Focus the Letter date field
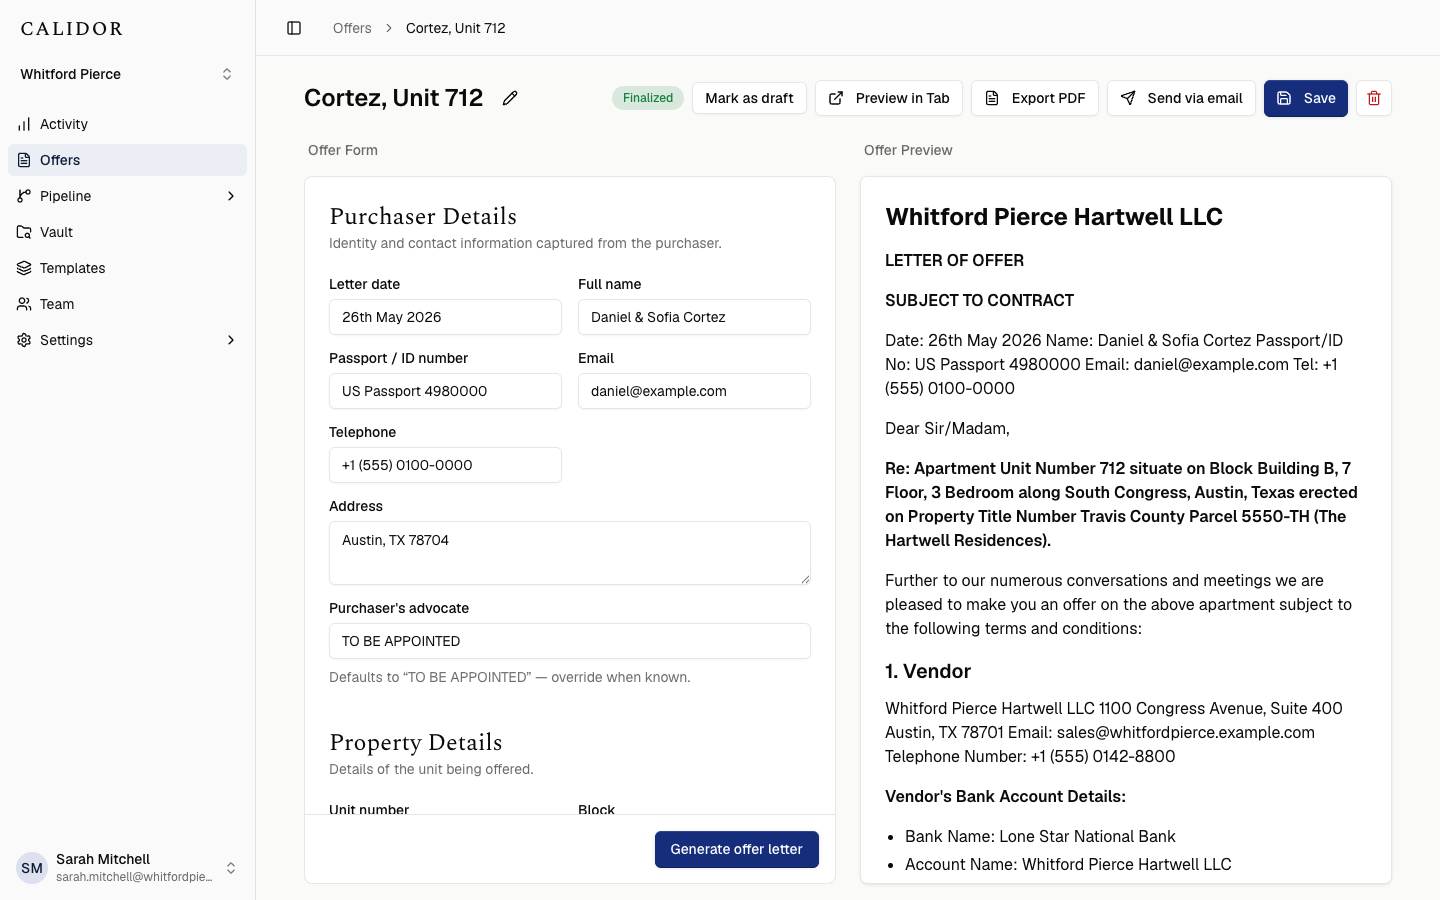Image resolution: width=1440 pixels, height=900 pixels. pos(445,317)
